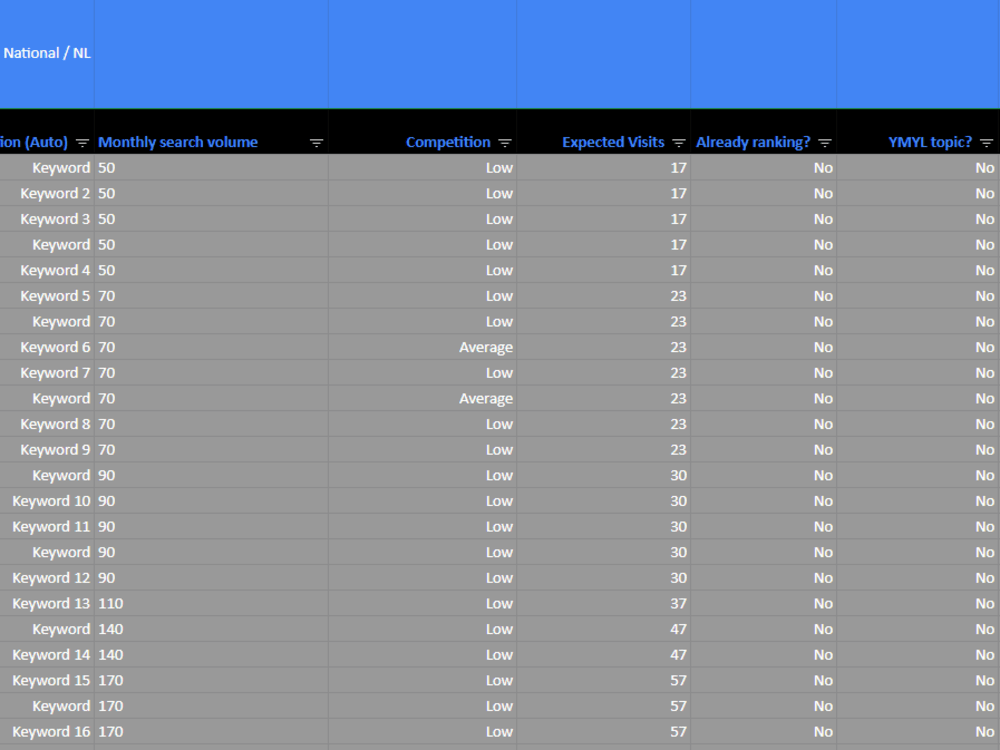Select the search volume cell showing 110

(x=211, y=603)
